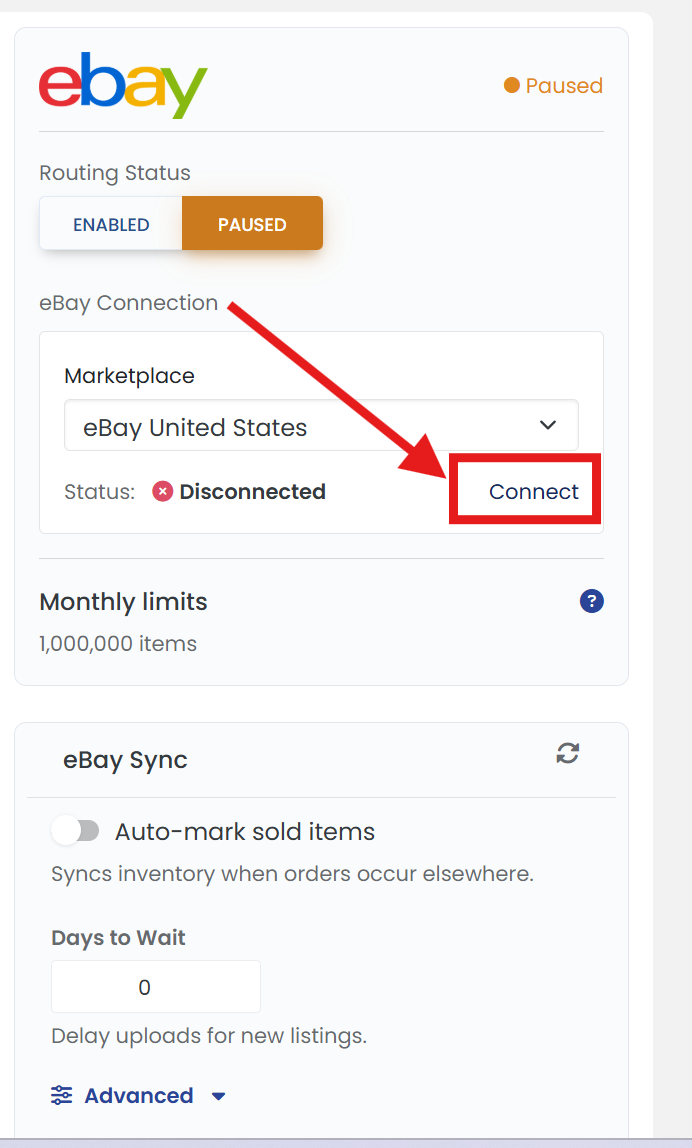Click the eBay logo

(x=123, y=84)
